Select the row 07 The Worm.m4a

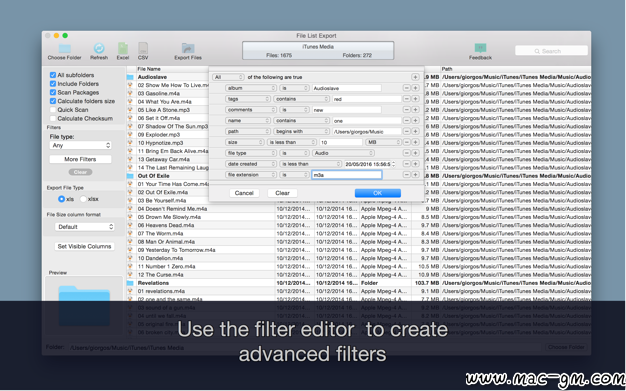click(359, 234)
